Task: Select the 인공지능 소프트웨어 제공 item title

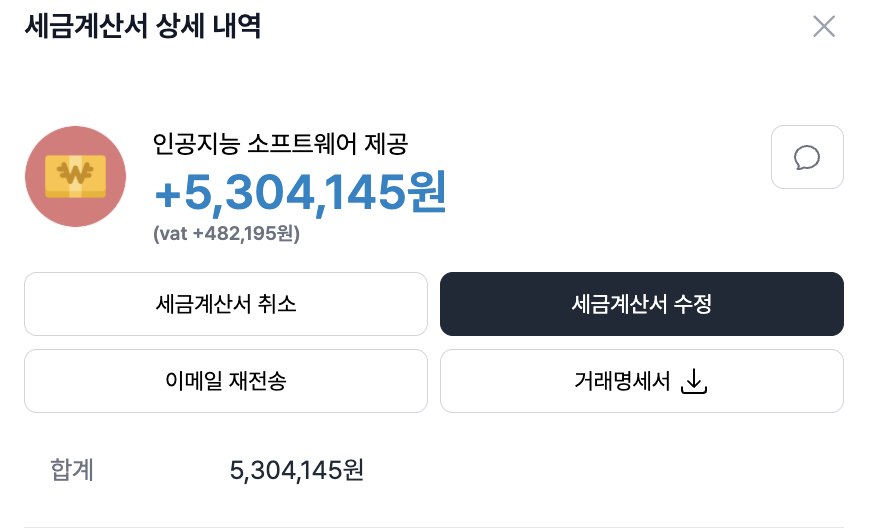Action: pyautogui.click(x=280, y=145)
